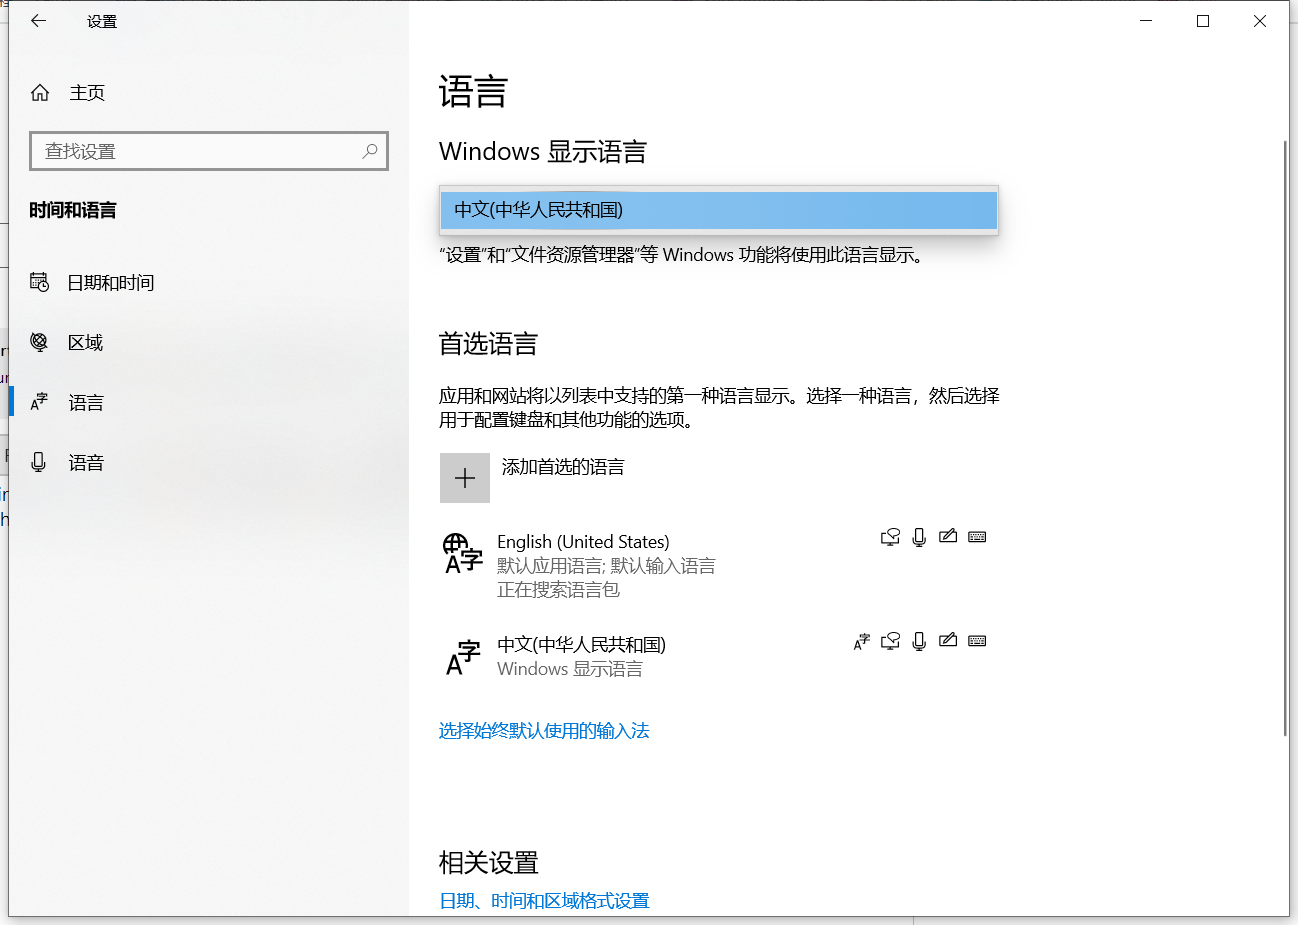
Task: Open the Windows 显示语言 dropdown
Action: [x=719, y=210]
